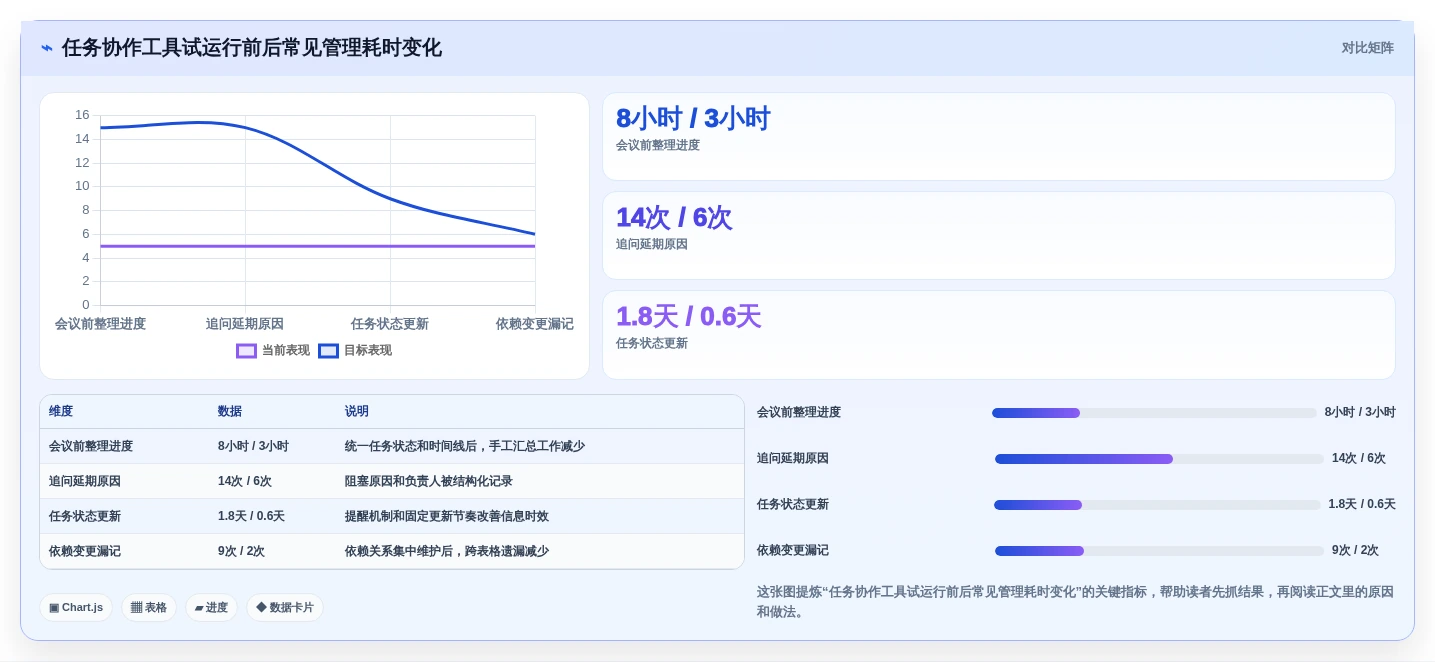Click the 追问延期原因 progress bar
Image resolution: width=1435 pixels, height=662 pixels.
click(1159, 459)
